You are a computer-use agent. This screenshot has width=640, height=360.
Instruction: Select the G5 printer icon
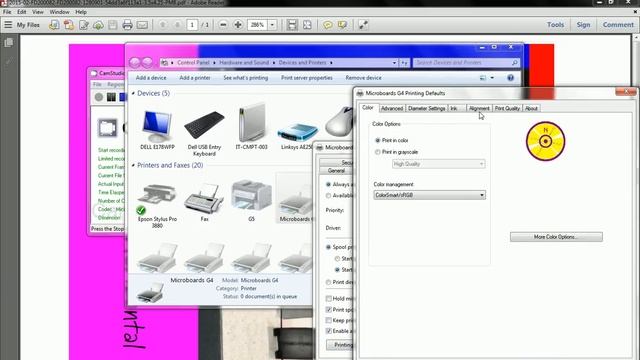(x=251, y=201)
